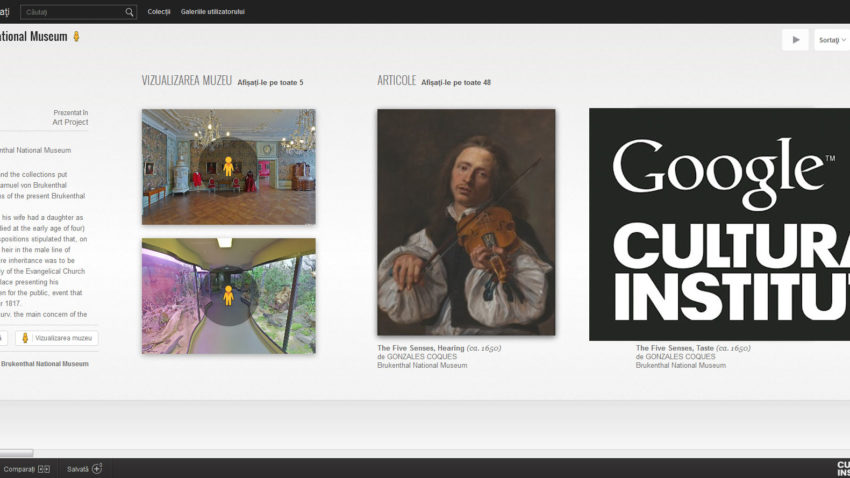Show all 5 museum views link
Image resolution: width=850 pixels, height=478 pixels.
coord(271,82)
